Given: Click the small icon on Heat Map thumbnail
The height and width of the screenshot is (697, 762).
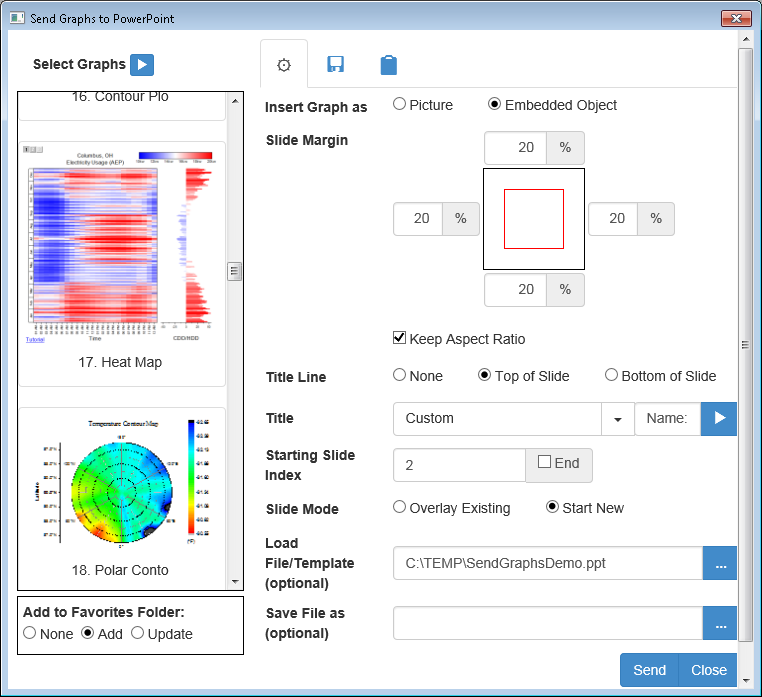Looking at the screenshot, I should tap(28, 149).
